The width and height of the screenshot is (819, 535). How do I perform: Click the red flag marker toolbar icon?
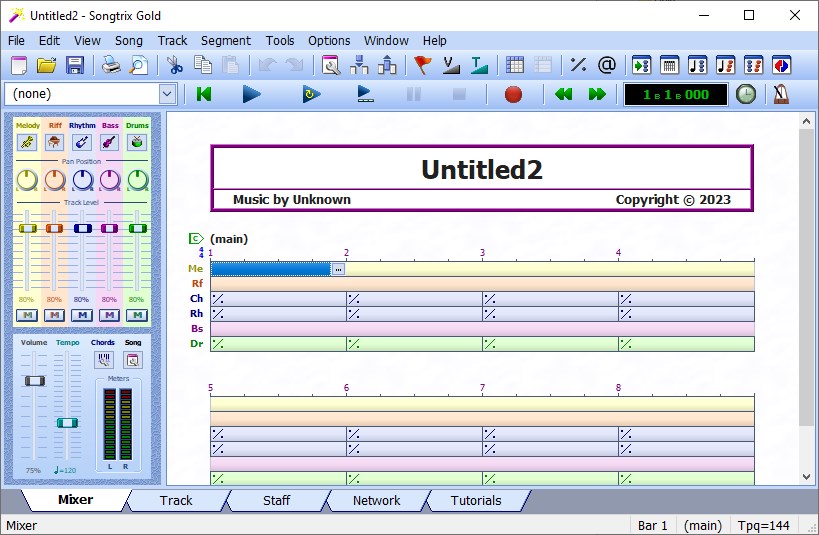coord(423,65)
